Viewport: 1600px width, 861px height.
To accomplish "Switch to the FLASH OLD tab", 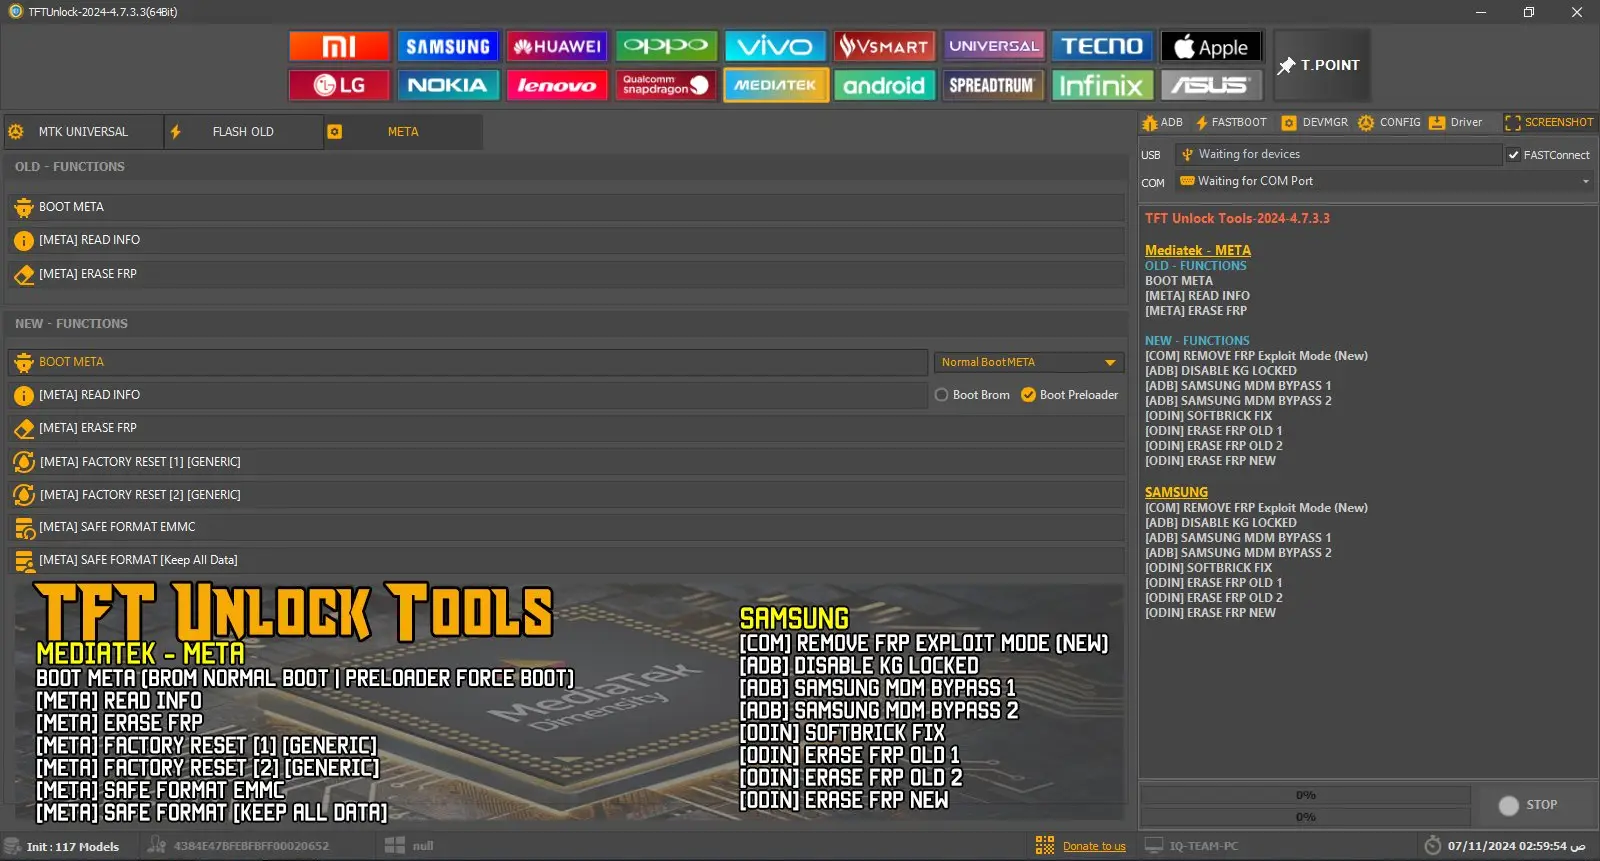I will click(x=243, y=132).
